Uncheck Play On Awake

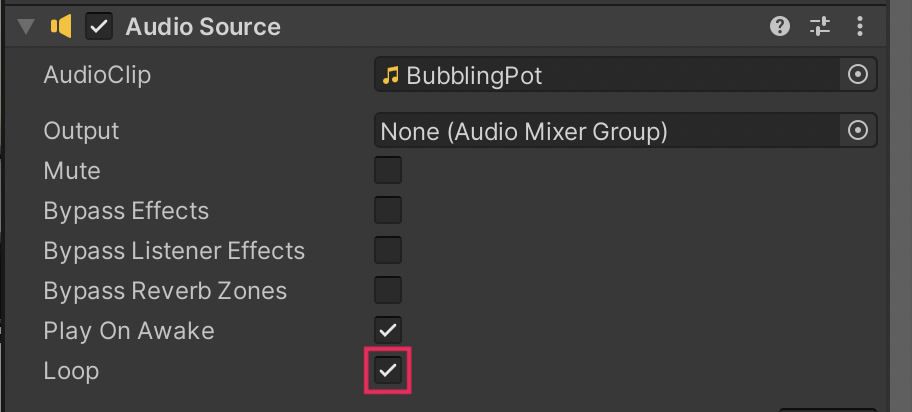[x=388, y=330]
